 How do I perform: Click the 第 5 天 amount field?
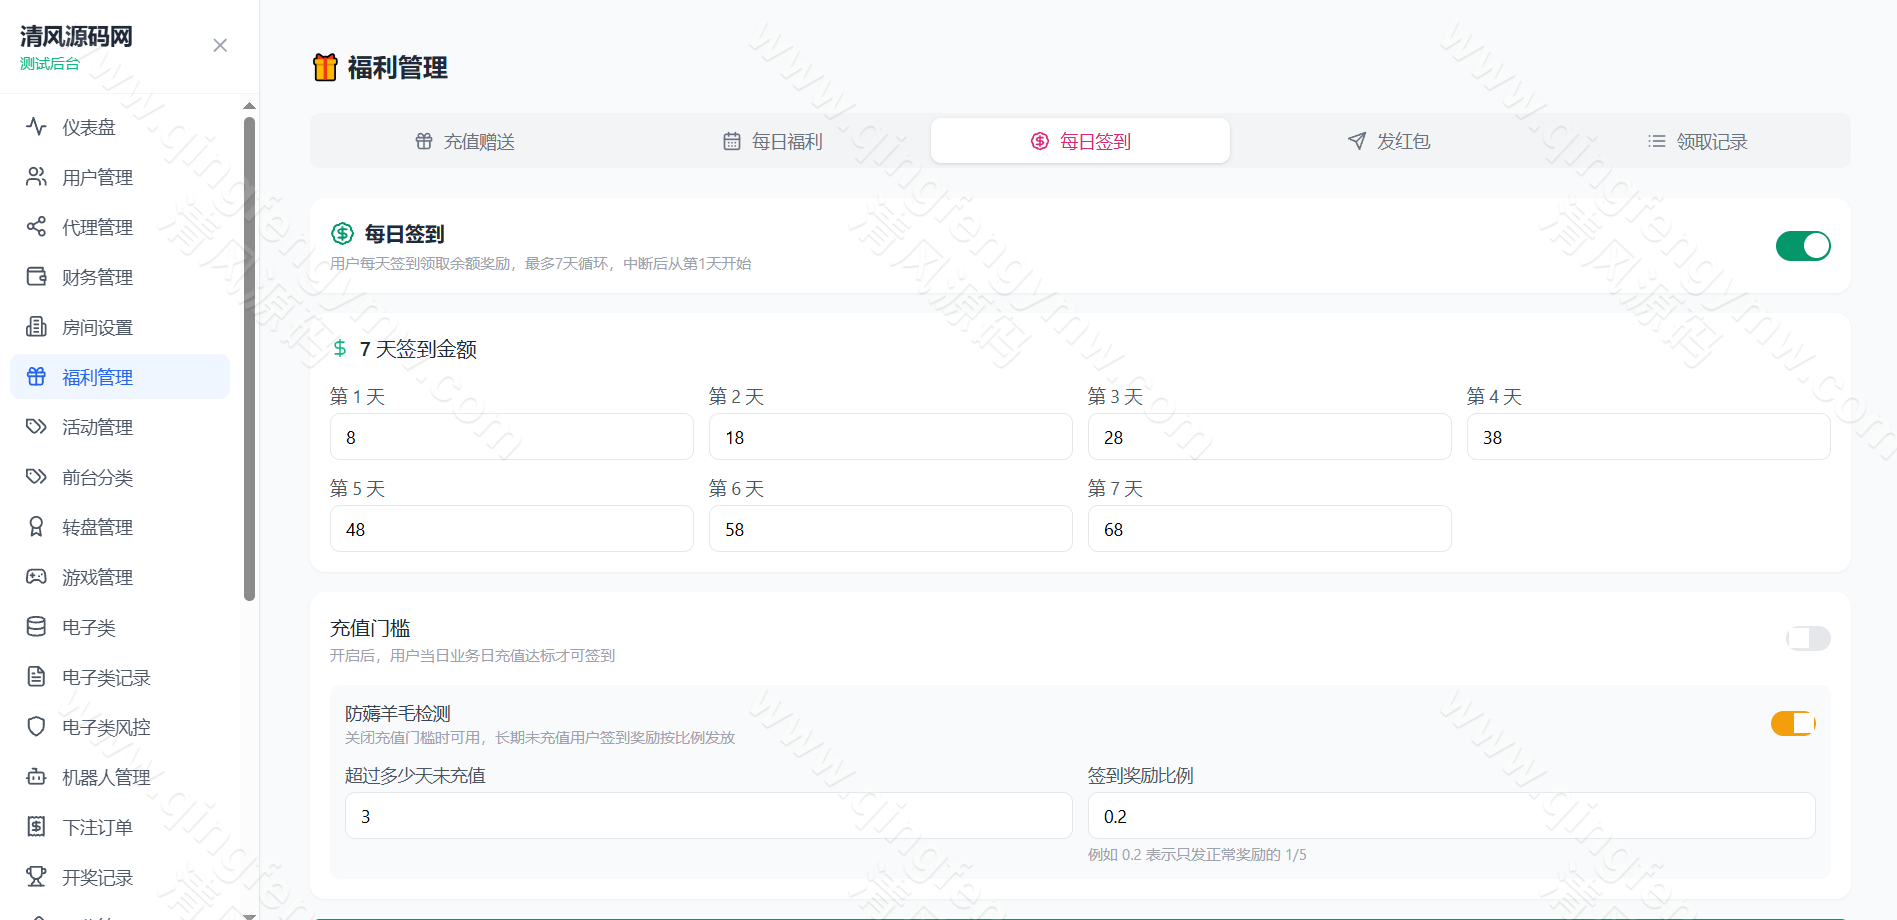pyautogui.click(x=512, y=529)
